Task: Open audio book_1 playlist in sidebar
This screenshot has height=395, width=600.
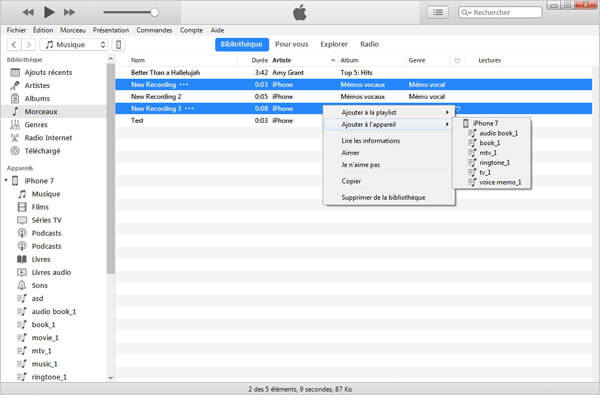Action: click(54, 312)
